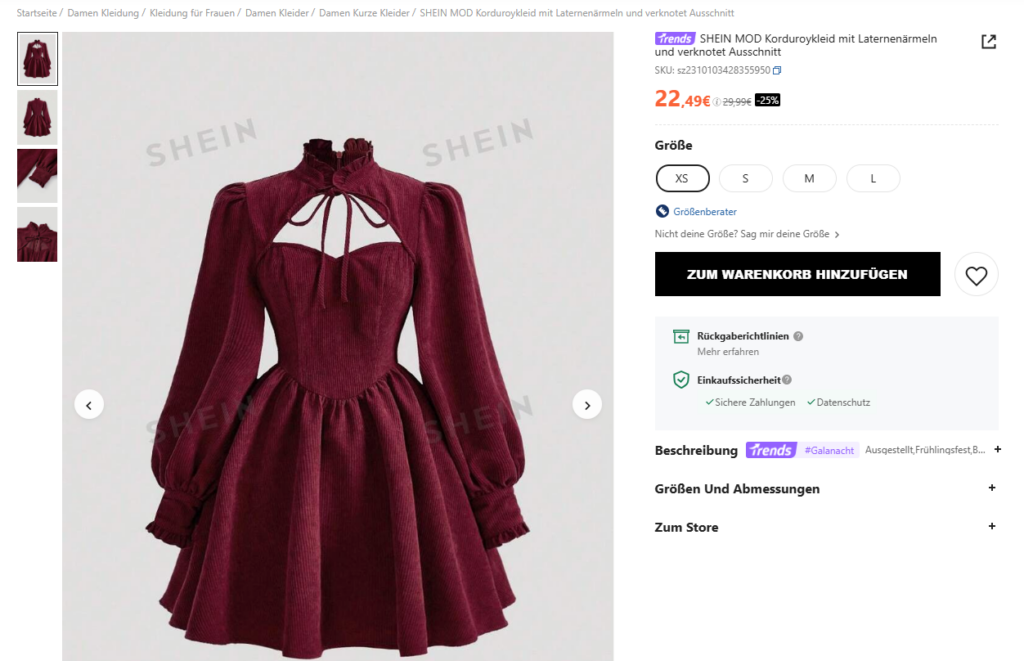Screen dimensions: 1024x661
Task: Click the price info icon beside 22,49€
Action: [716, 102]
